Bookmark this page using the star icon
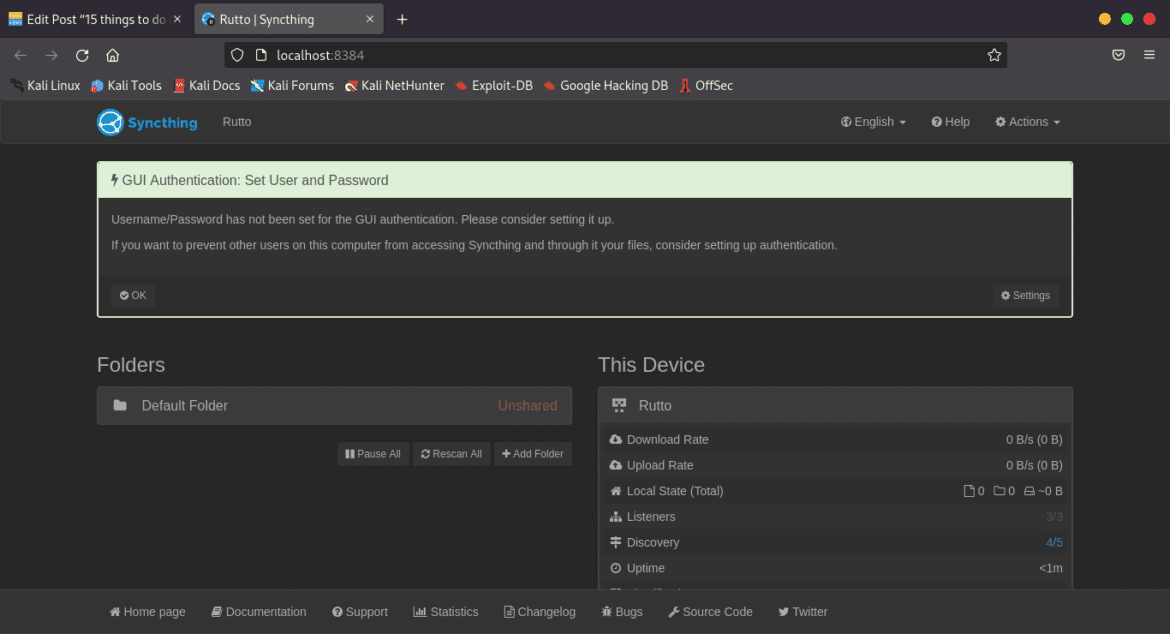1170x634 pixels. (994, 55)
